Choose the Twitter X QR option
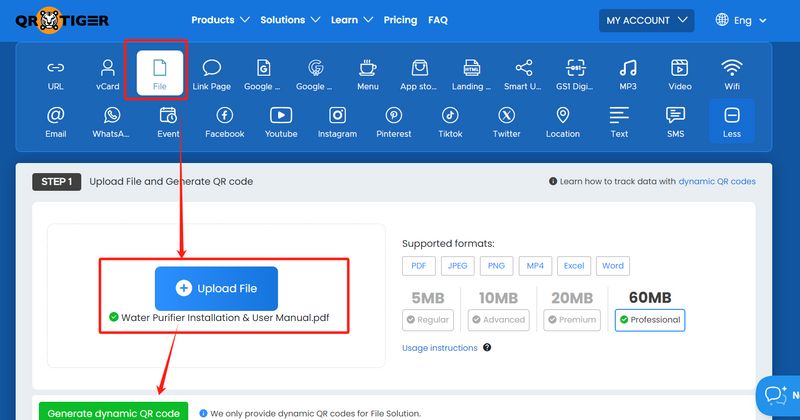Image resolution: width=800 pixels, height=420 pixels. [507, 122]
